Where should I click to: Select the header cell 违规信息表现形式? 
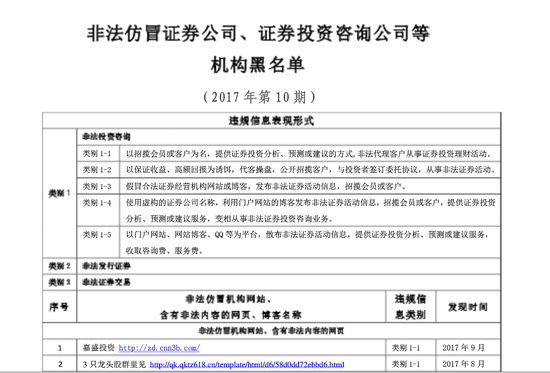coord(271,121)
